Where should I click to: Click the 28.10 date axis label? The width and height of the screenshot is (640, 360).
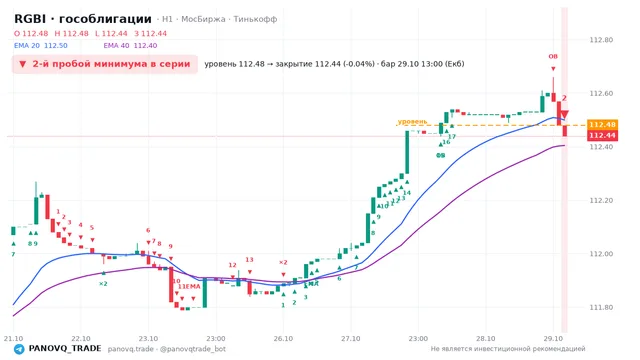tap(486, 339)
